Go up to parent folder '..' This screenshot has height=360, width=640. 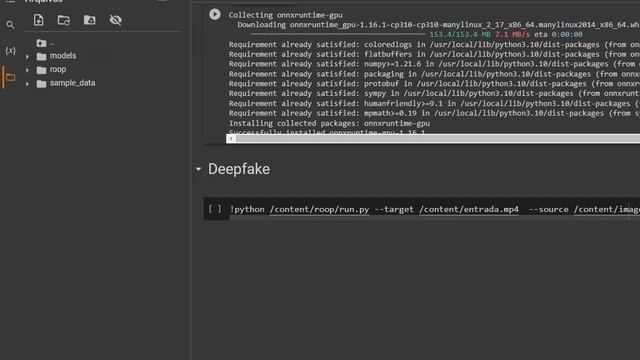46,43
